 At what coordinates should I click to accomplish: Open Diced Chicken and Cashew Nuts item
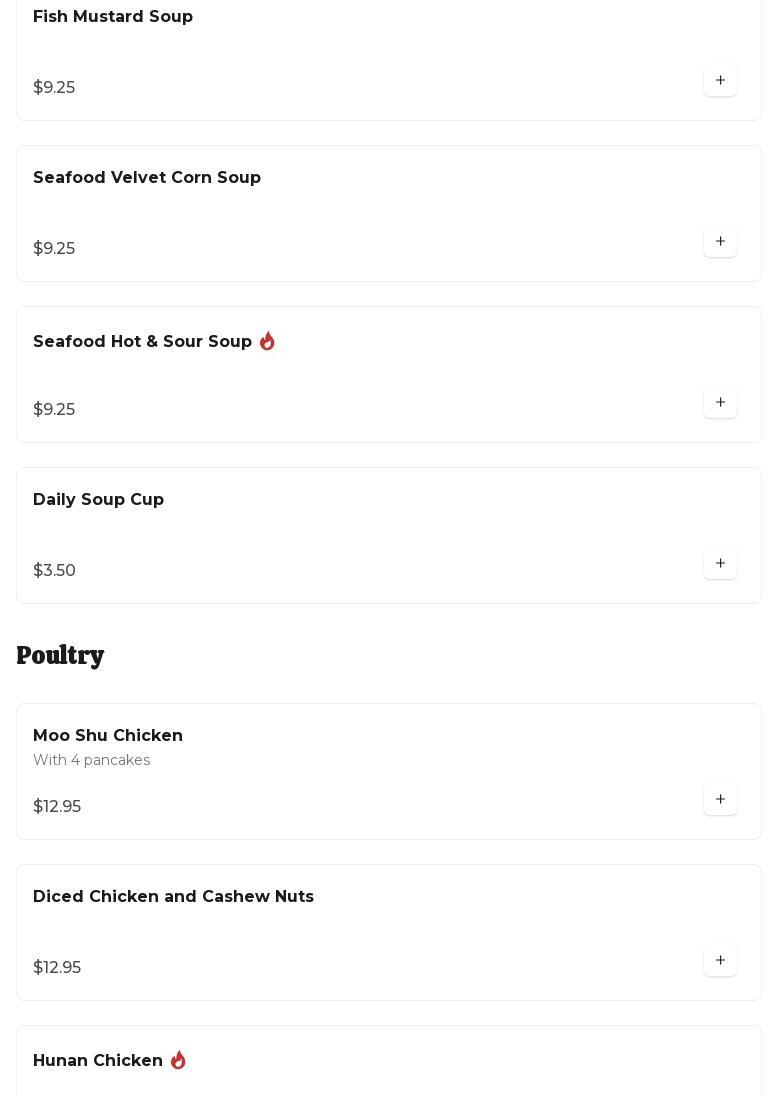(173, 897)
